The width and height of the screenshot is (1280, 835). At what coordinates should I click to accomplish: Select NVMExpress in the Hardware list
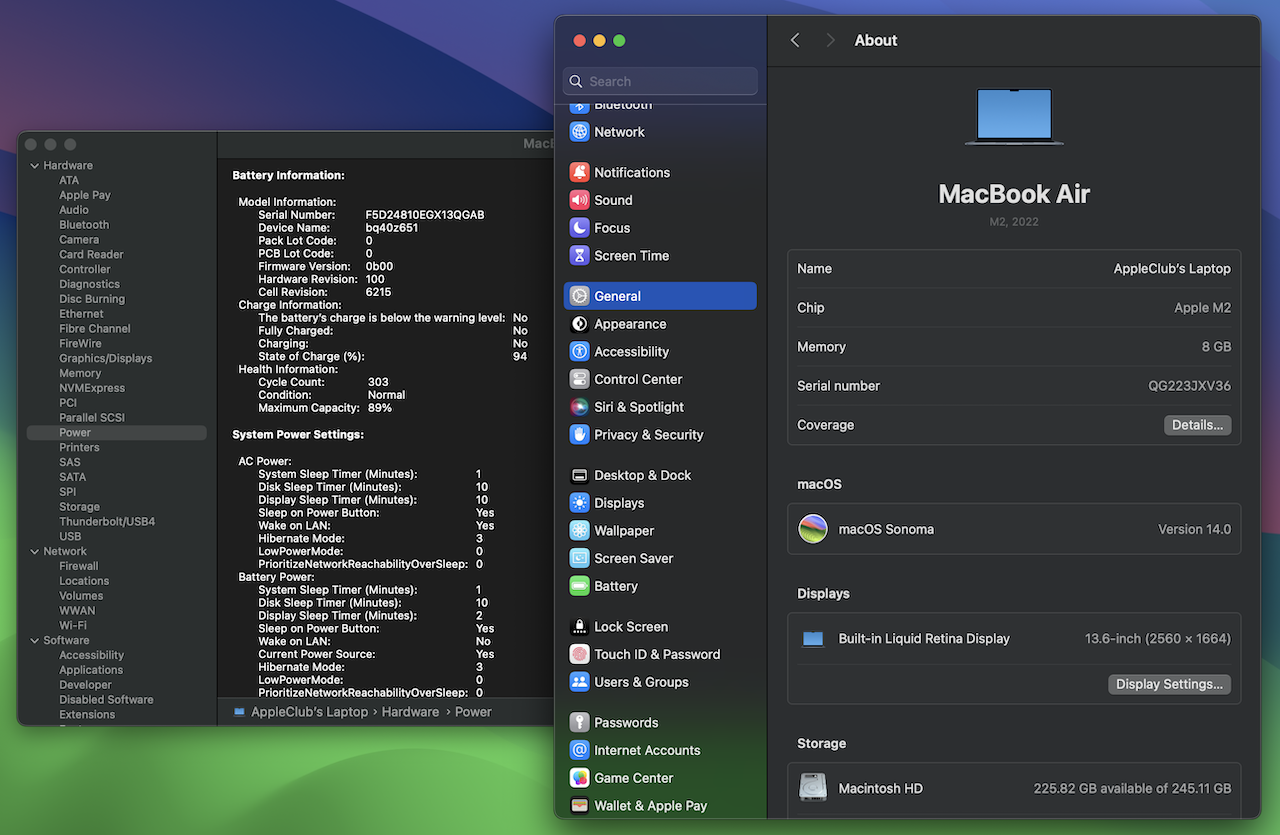92,388
